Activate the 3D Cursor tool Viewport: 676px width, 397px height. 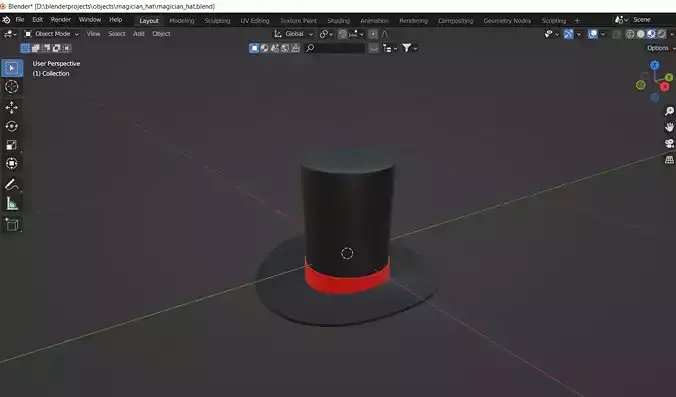12,87
